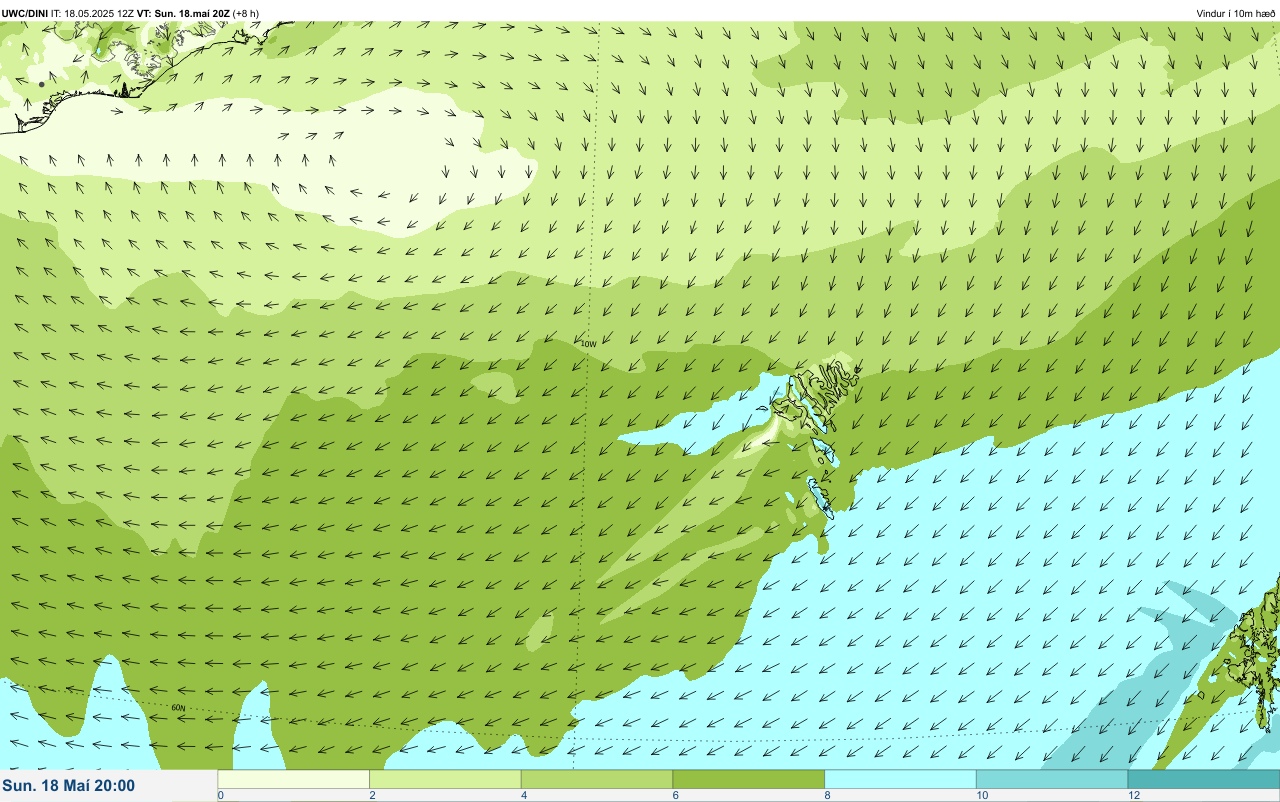The height and width of the screenshot is (802, 1280).
Task: Click the '60N' latitude label
Action: tap(178, 708)
